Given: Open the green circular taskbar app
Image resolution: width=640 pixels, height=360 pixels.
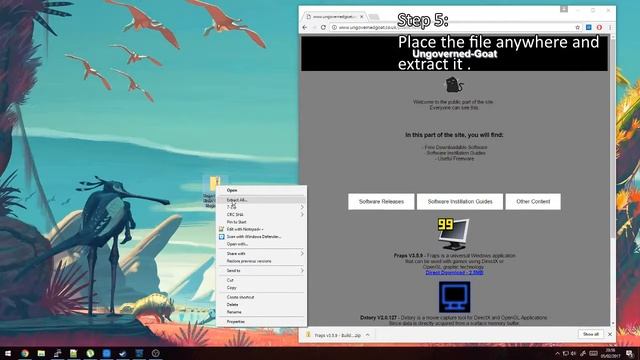Looking at the screenshot, I should click(90, 353).
